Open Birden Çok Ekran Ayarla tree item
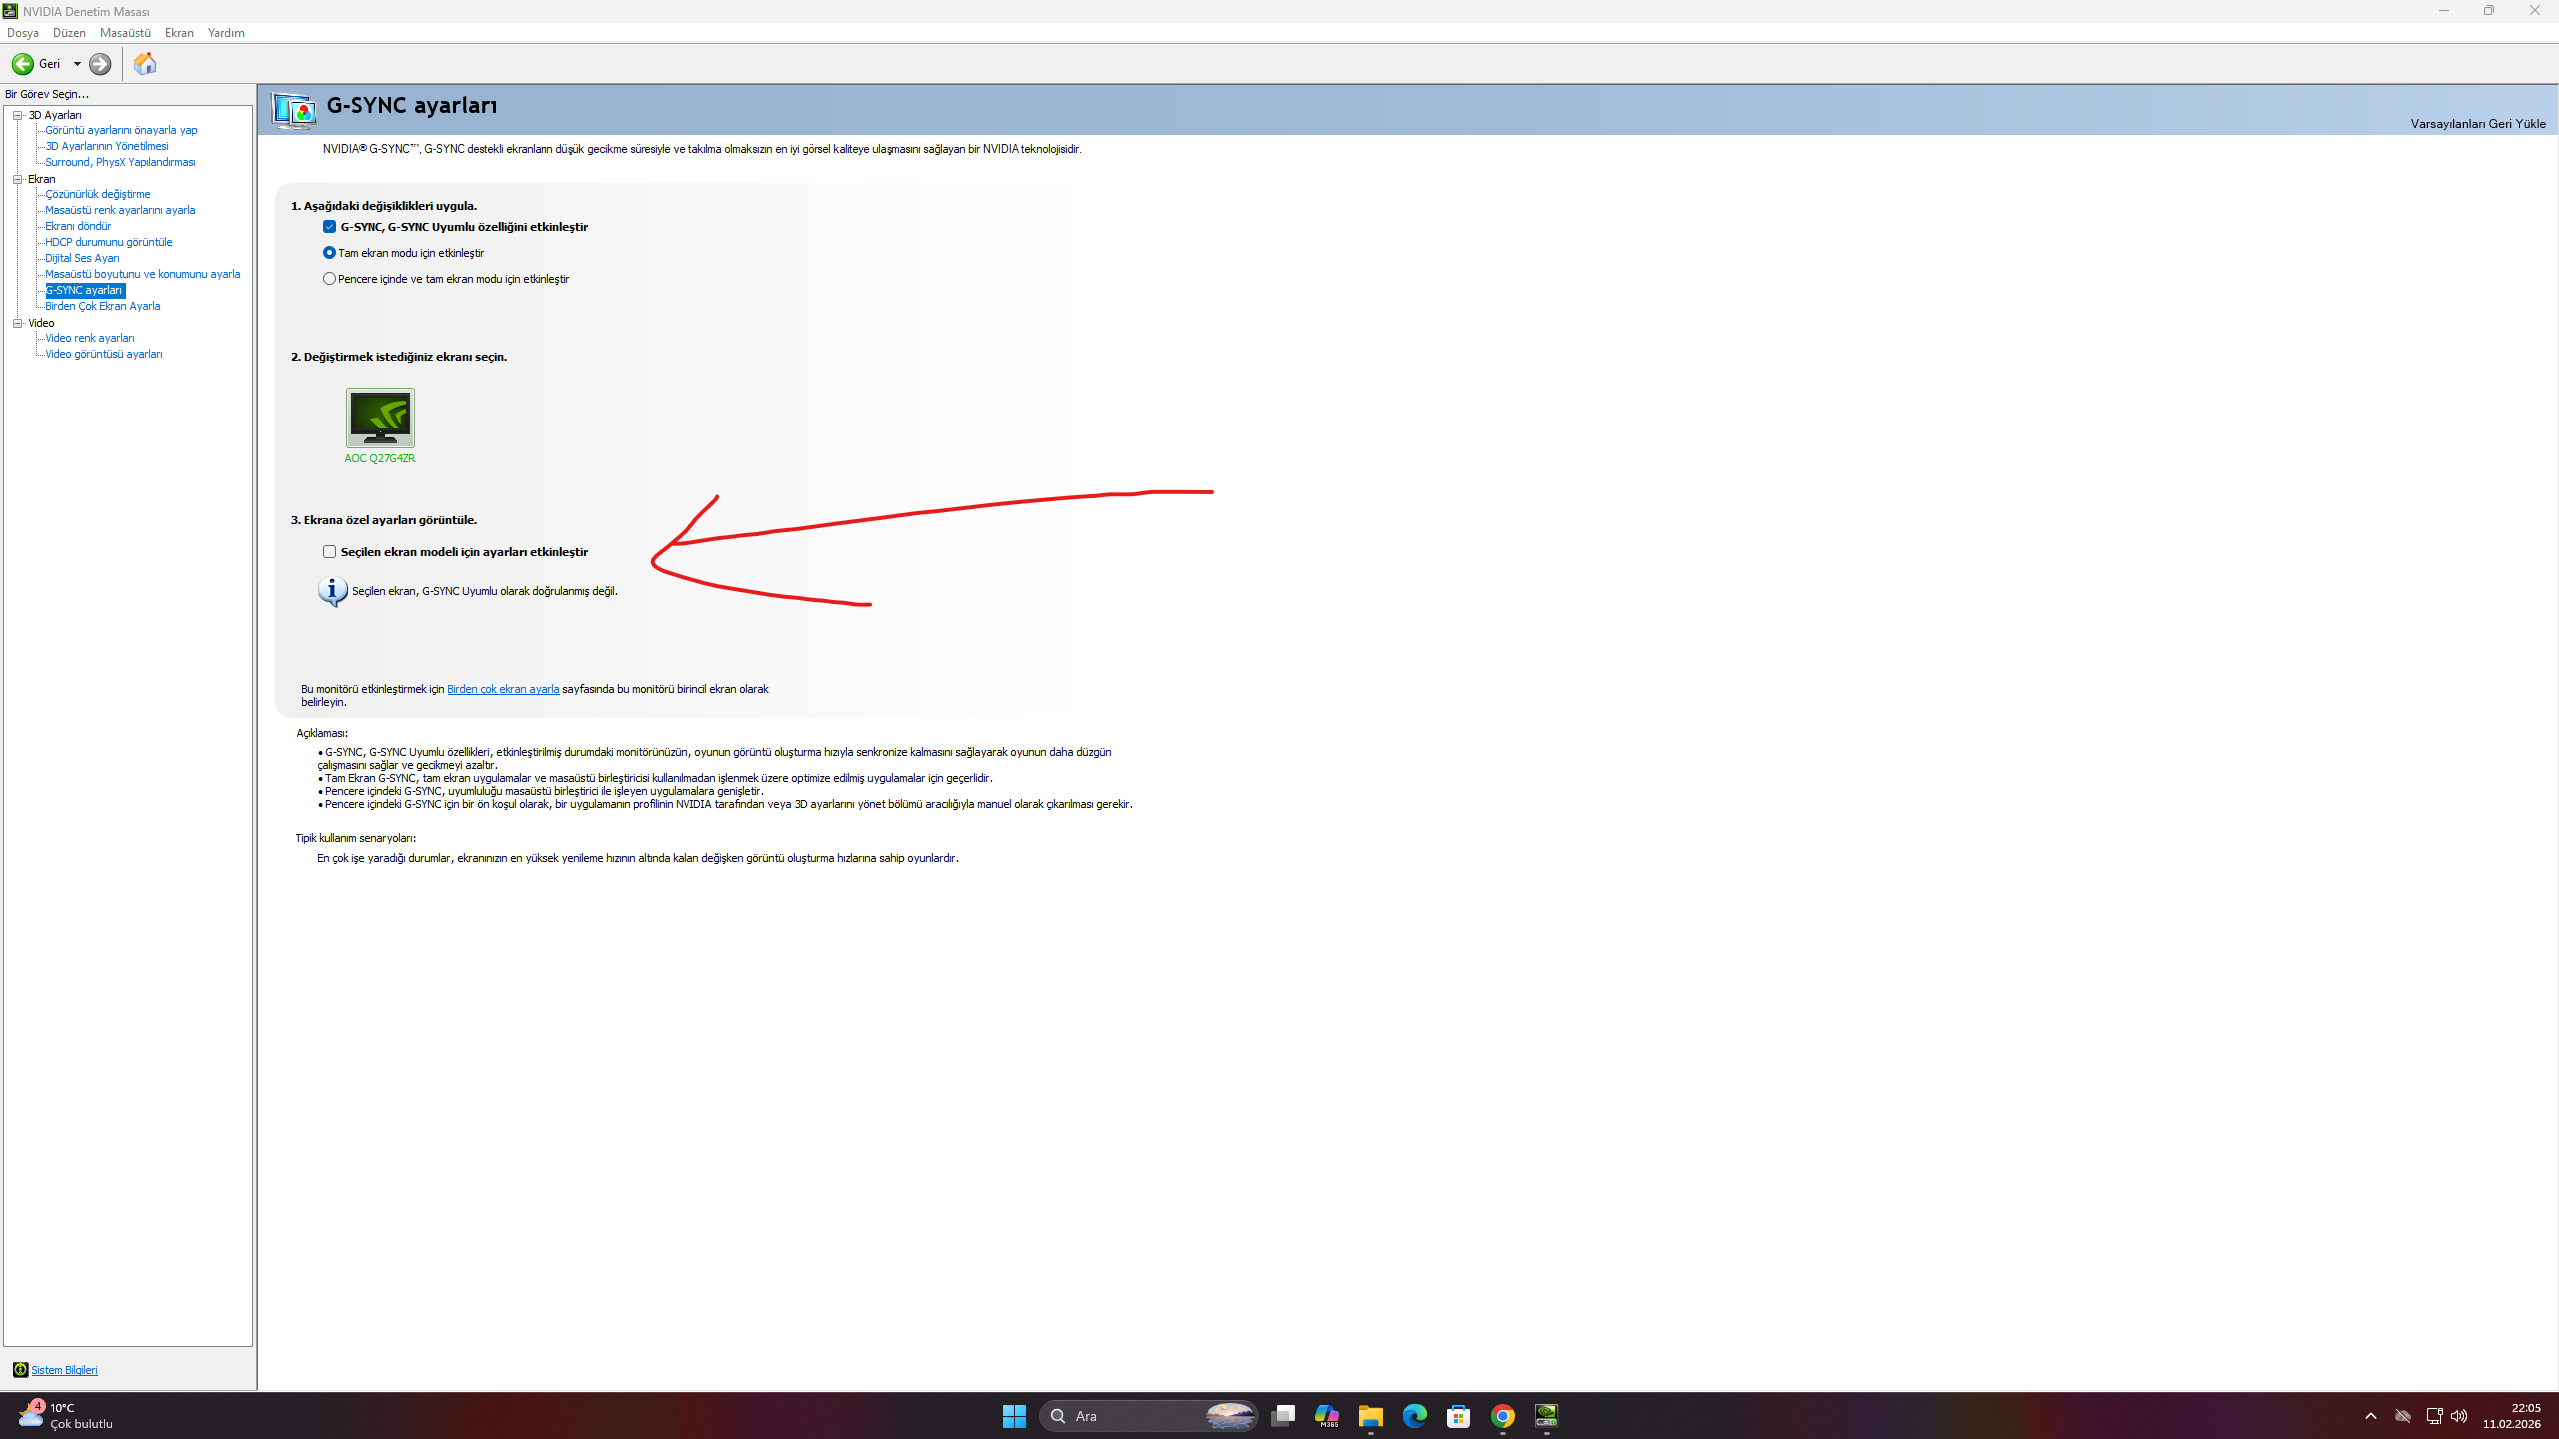Image resolution: width=2559 pixels, height=1439 pixels. (x=103, y=306)
